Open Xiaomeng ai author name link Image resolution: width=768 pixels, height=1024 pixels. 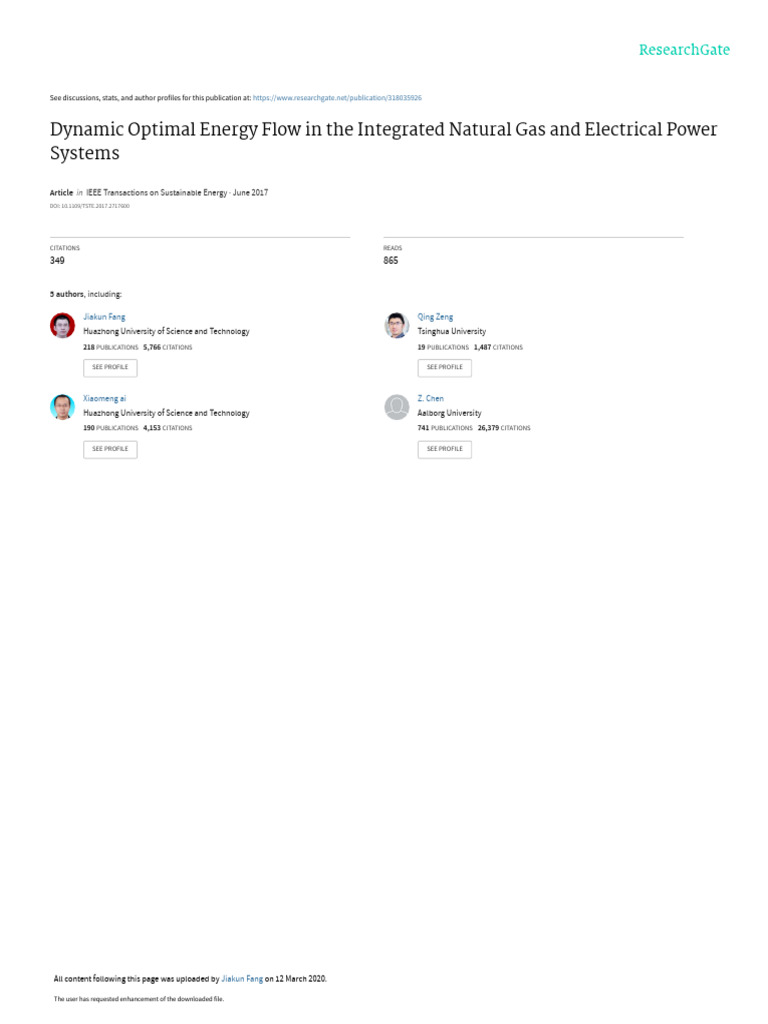click(x=104, y=398)
